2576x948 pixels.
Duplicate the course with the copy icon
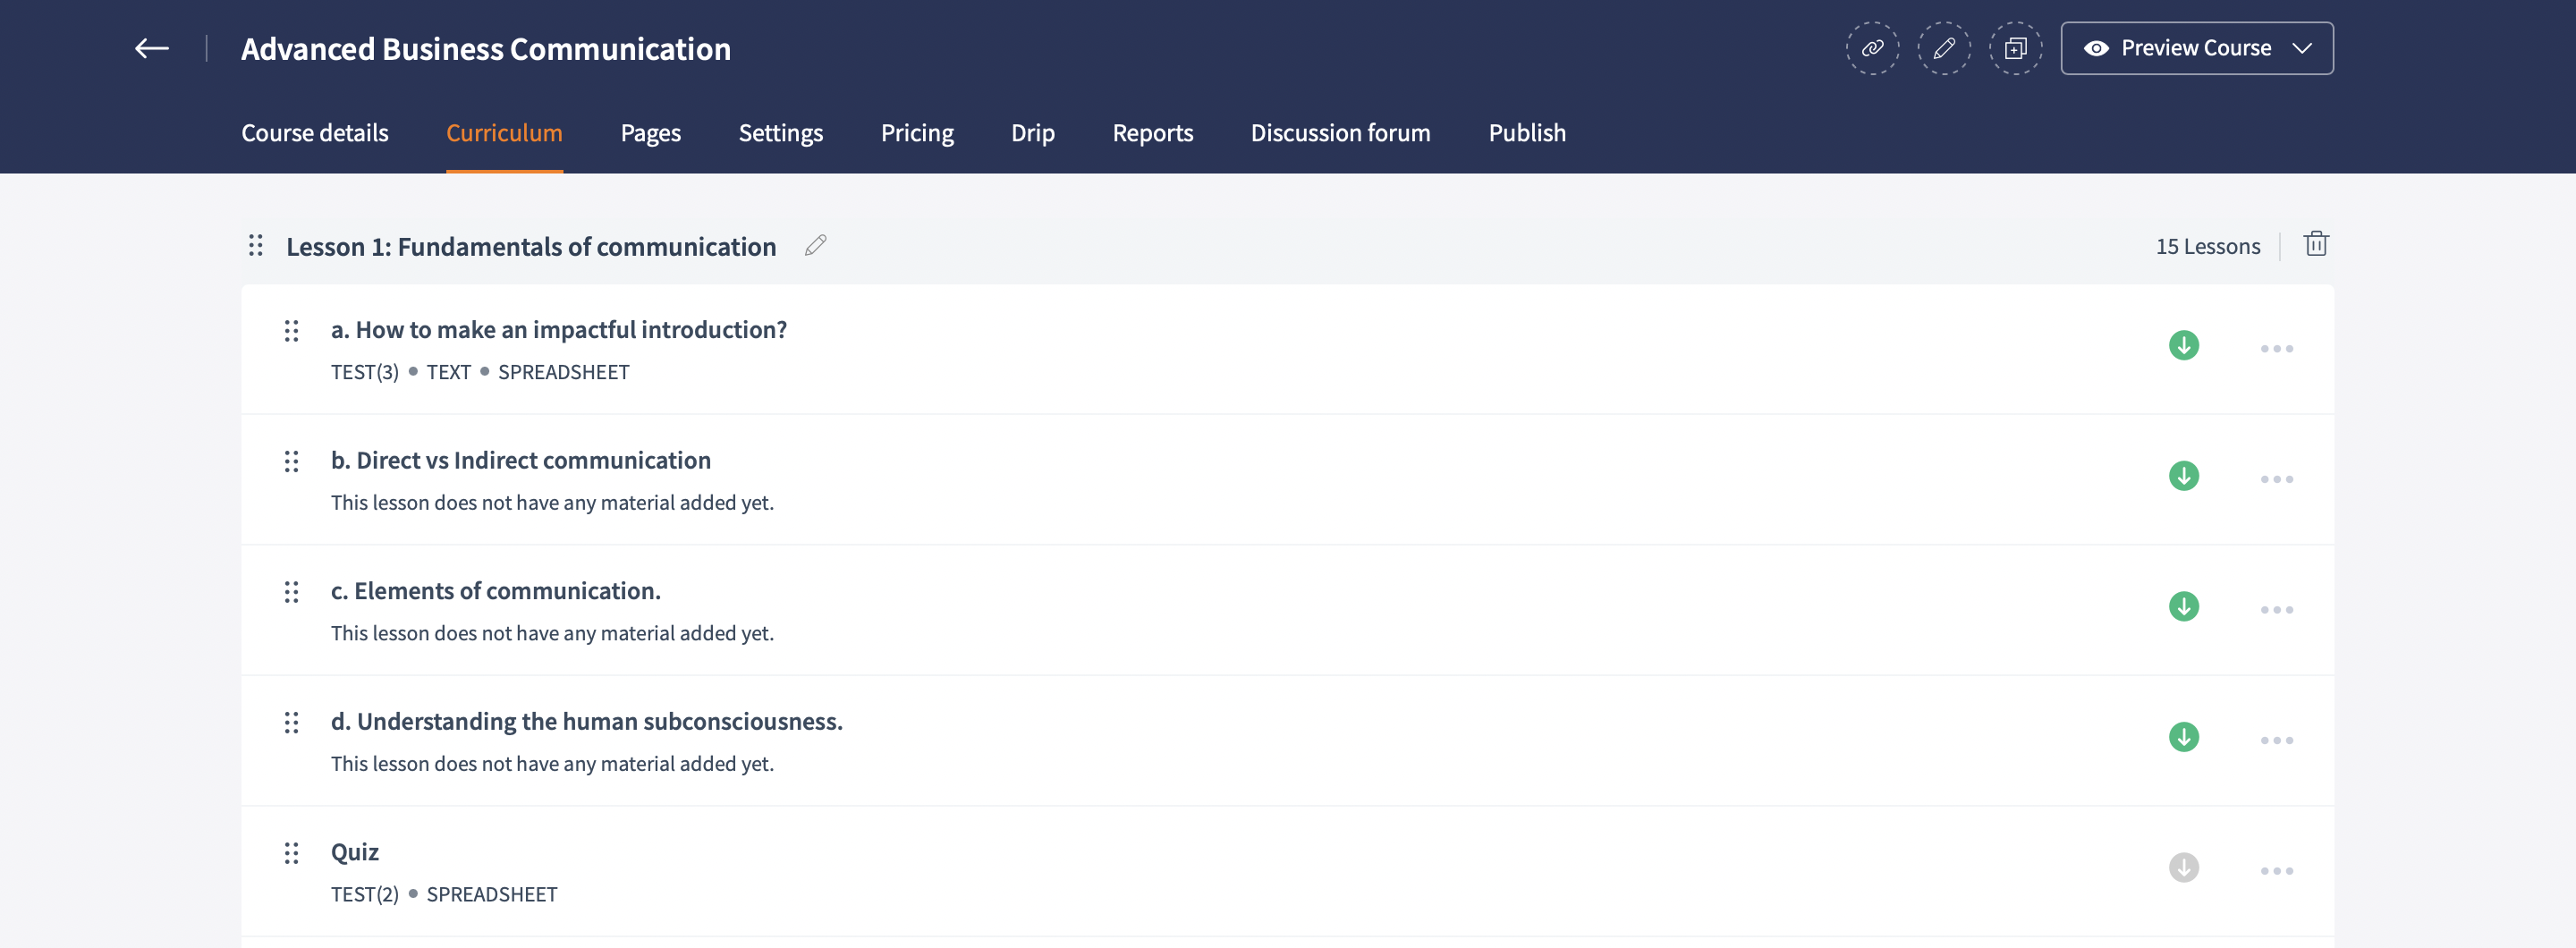tap(2015, 48)
